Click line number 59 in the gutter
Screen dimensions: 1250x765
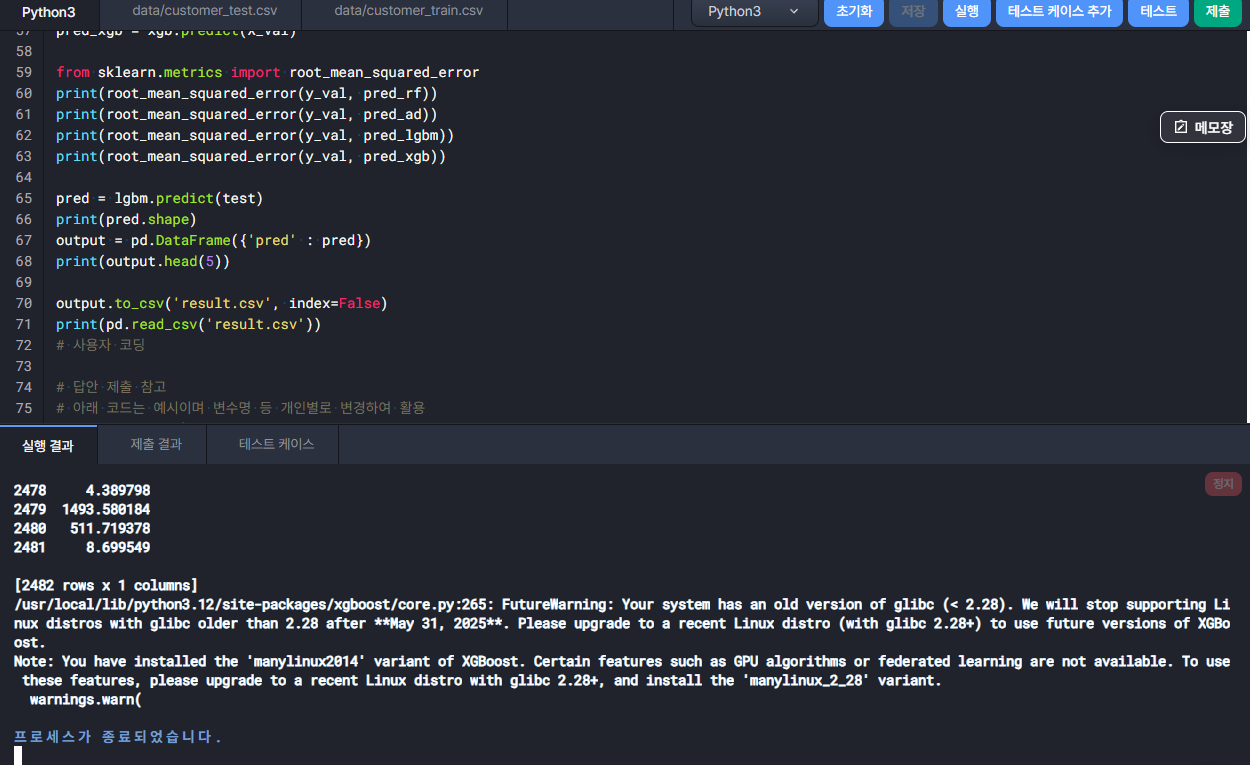pyautogui.click(x=23, y=72)
